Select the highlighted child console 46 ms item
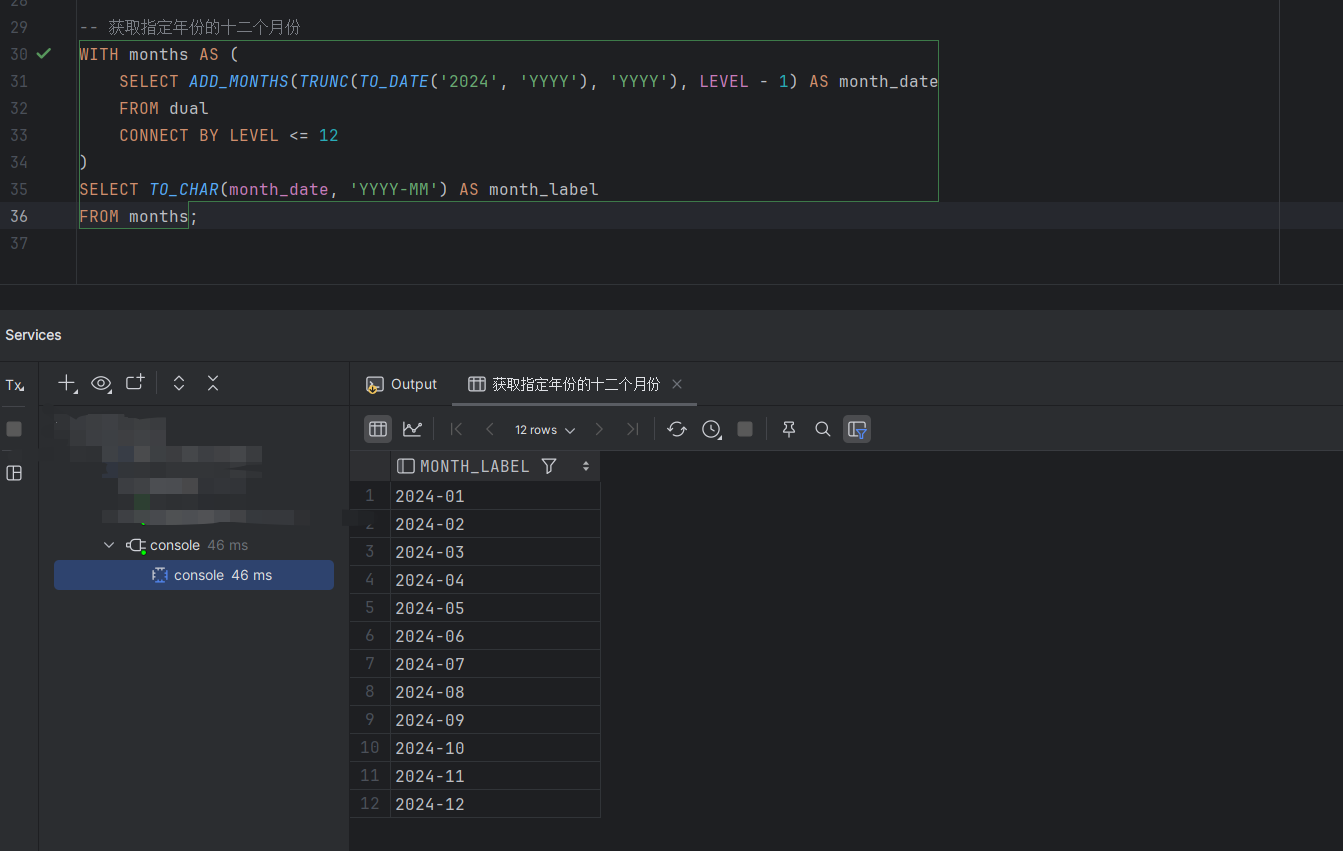Viewport: 1343px width, 851px height. 194,575
